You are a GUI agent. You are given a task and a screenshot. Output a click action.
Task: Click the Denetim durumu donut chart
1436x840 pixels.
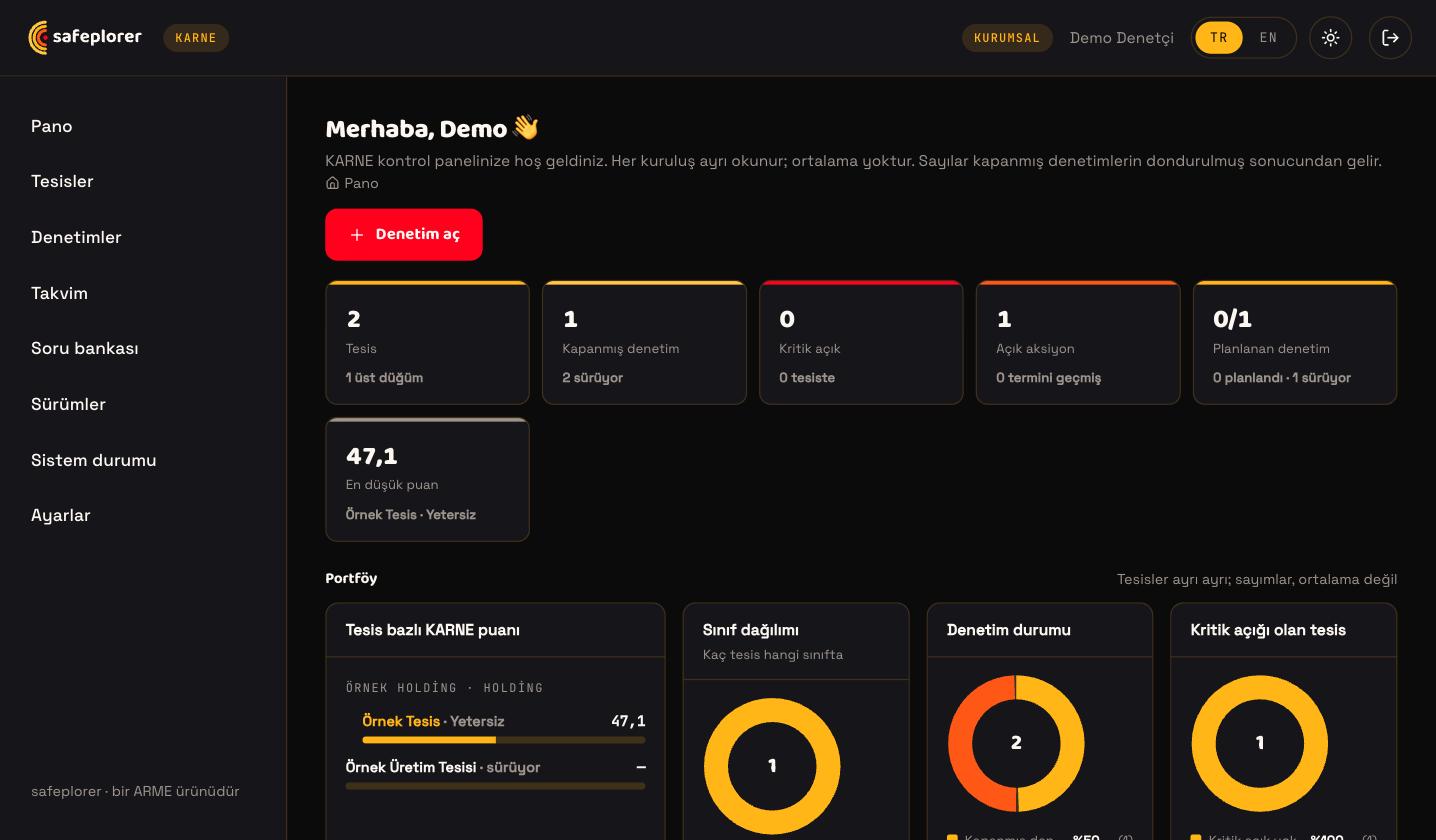point(1016,743)
